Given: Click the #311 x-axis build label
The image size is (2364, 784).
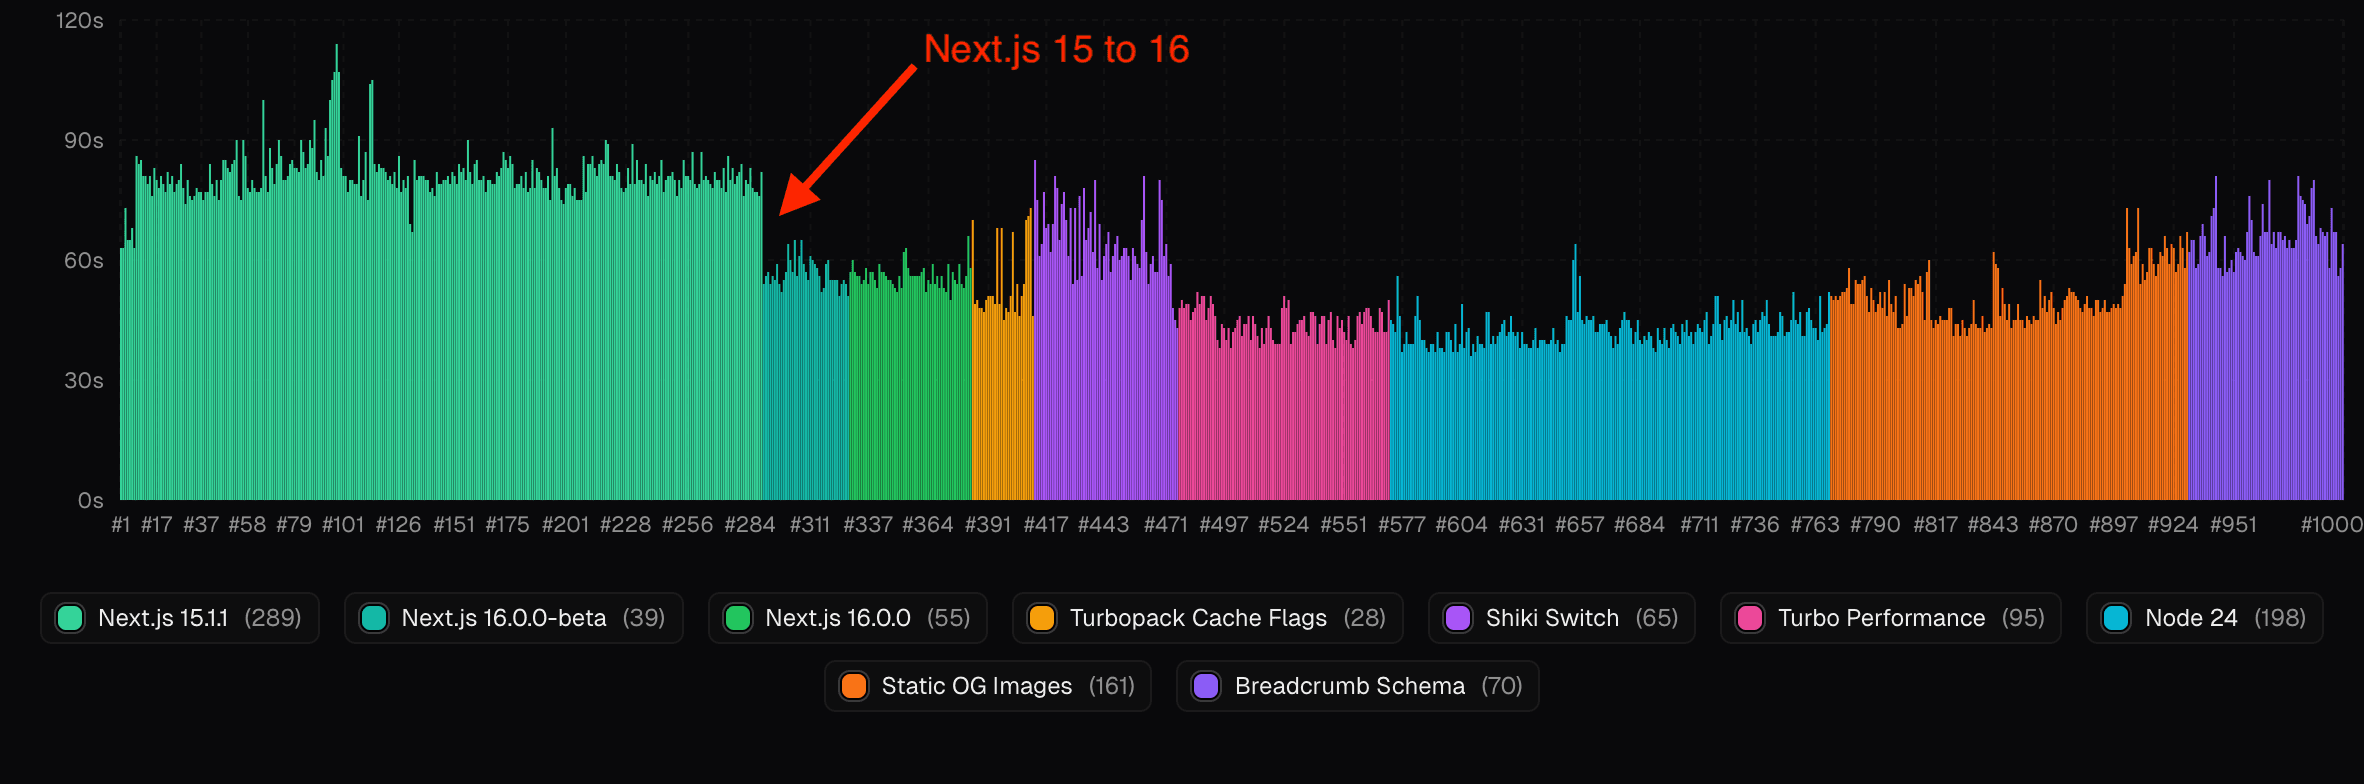Looking at the screenshot, I should [810, 525].
